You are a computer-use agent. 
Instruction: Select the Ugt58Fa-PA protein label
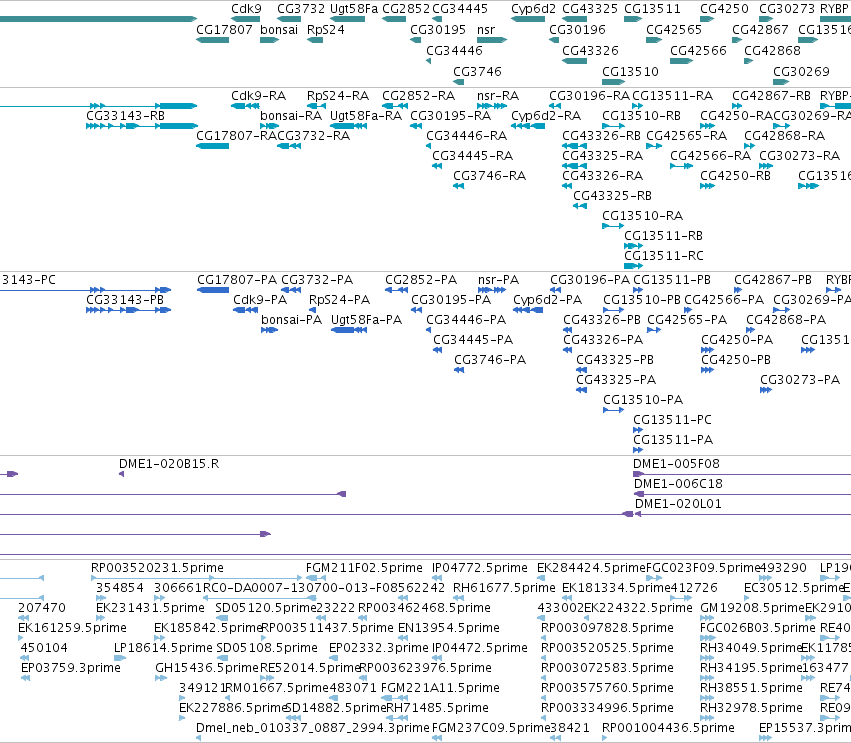click(x=366, y=320)
